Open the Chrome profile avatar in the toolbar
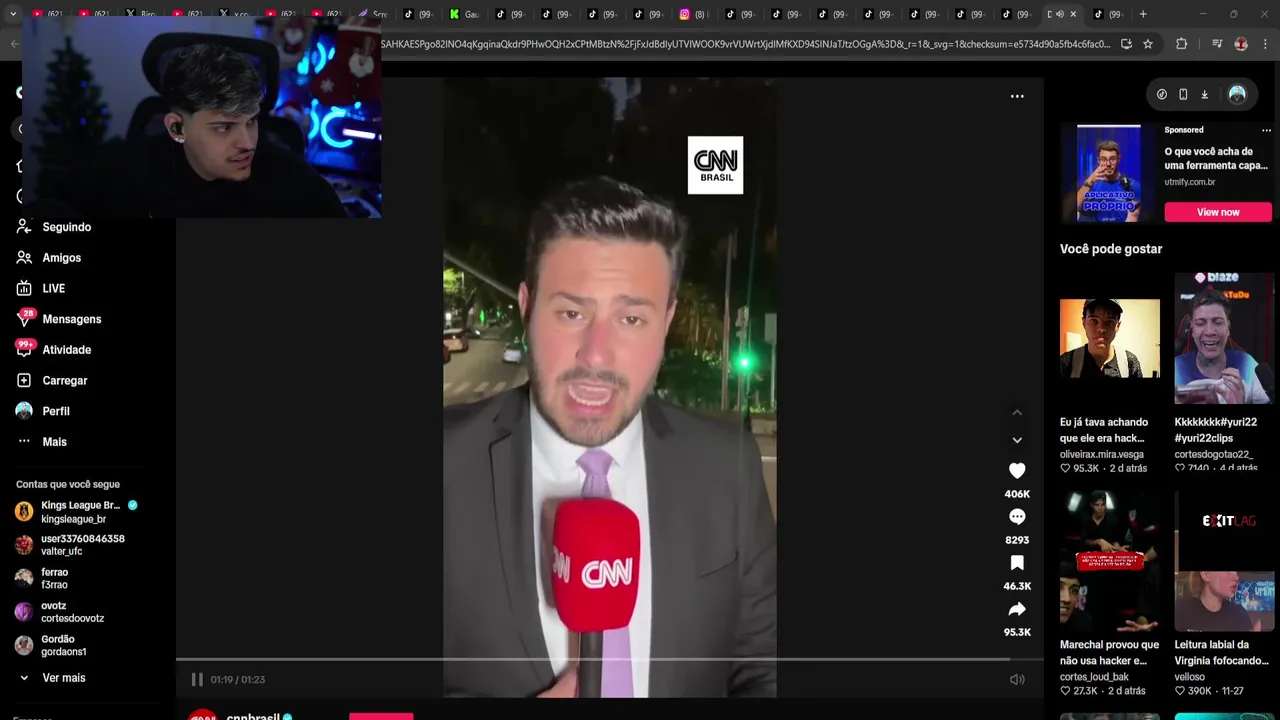The width and height of the screenshot is (1280, 720). pyautogui.click(x=1241, y=44)
